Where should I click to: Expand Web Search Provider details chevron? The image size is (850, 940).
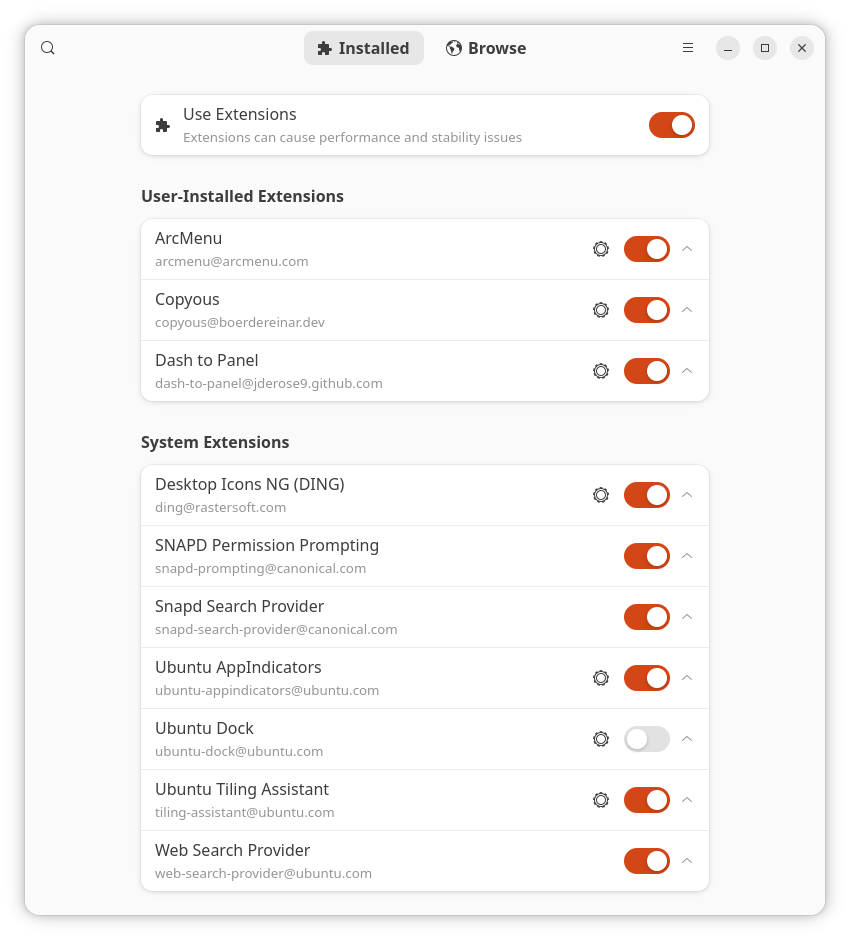(x=687, y=861)
